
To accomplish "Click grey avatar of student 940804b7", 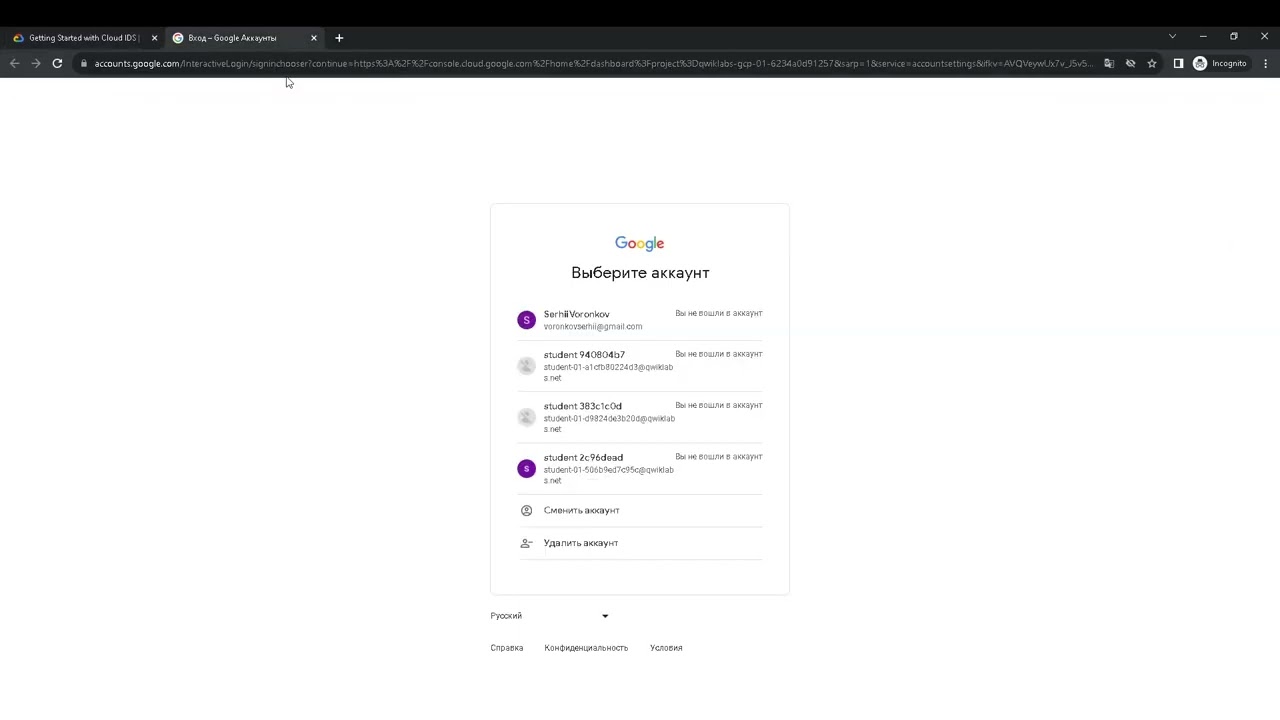I will click(526, 366).
